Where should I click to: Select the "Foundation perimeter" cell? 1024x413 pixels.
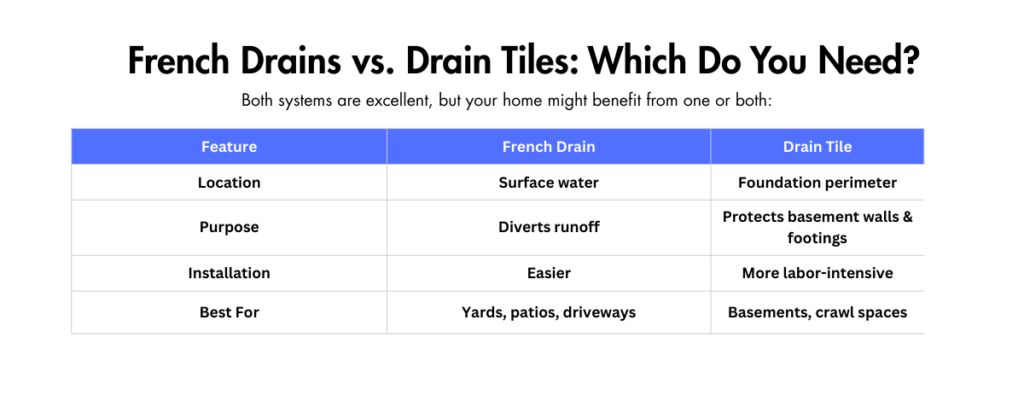point(817,183)
